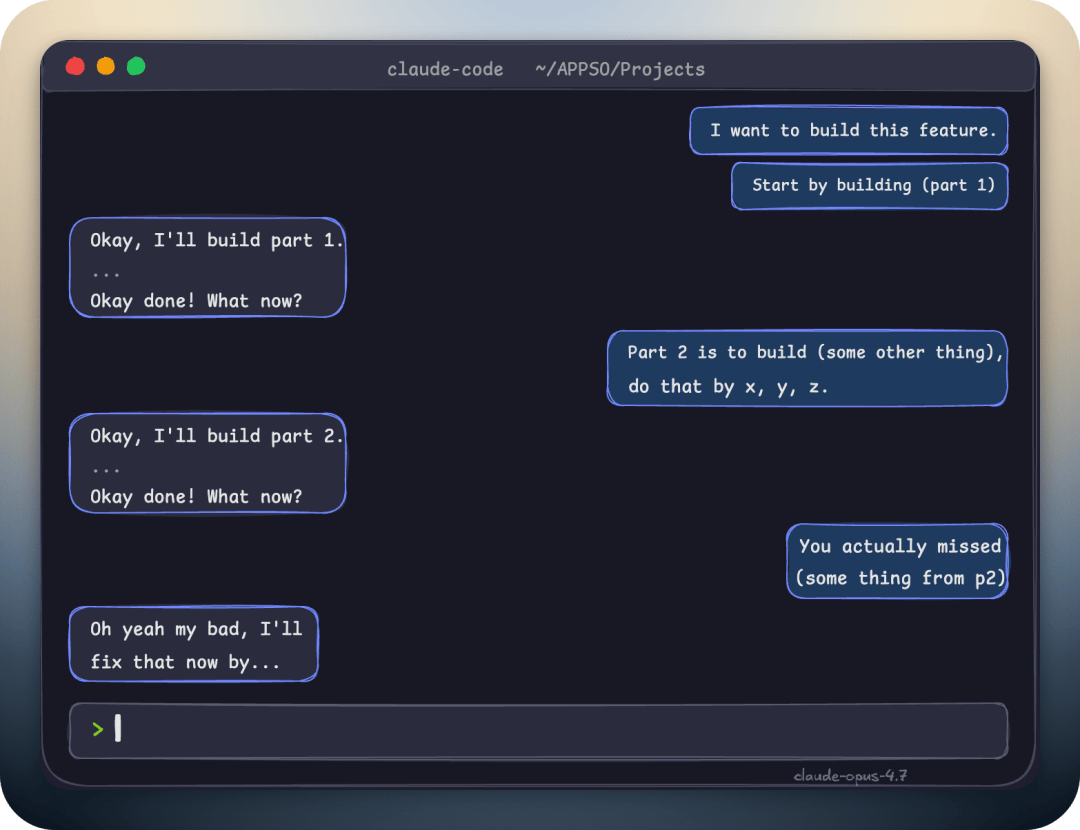Click 'I want to build this feature.' message
The height and width of the screenshot is (830, 1080).
click(849, 130)
